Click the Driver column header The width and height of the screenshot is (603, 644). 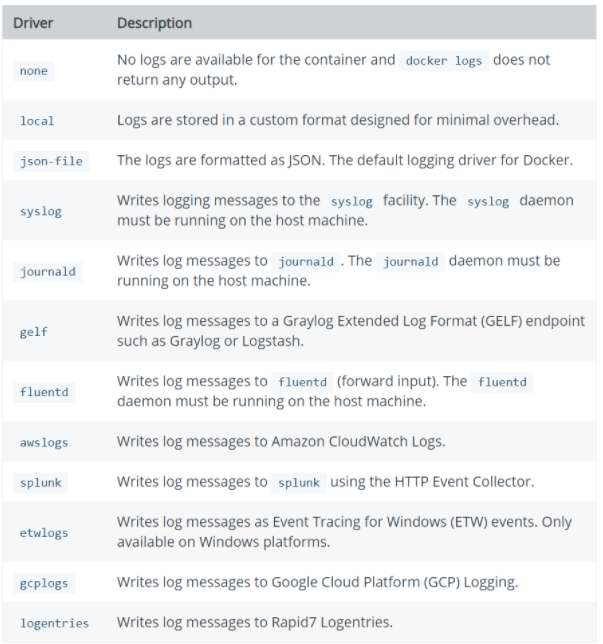point(33,23)
